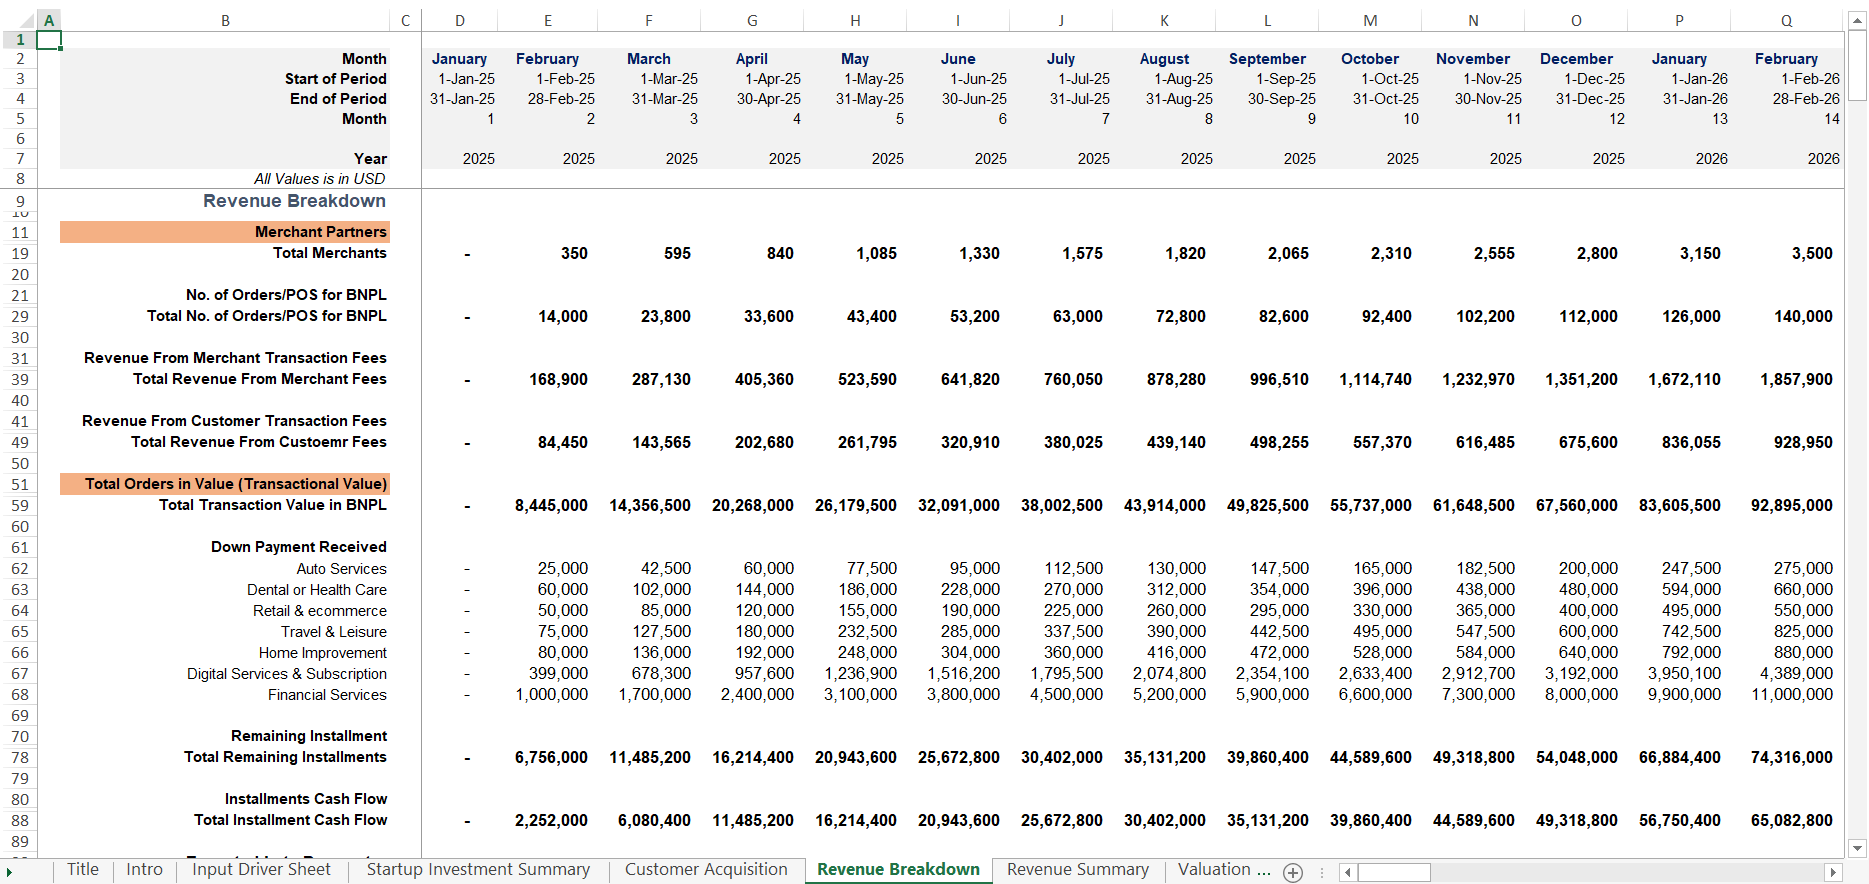Select column A header
The height and width of the screenshot is (884, 1869).
pyautogui.click(x=48, y=20)
